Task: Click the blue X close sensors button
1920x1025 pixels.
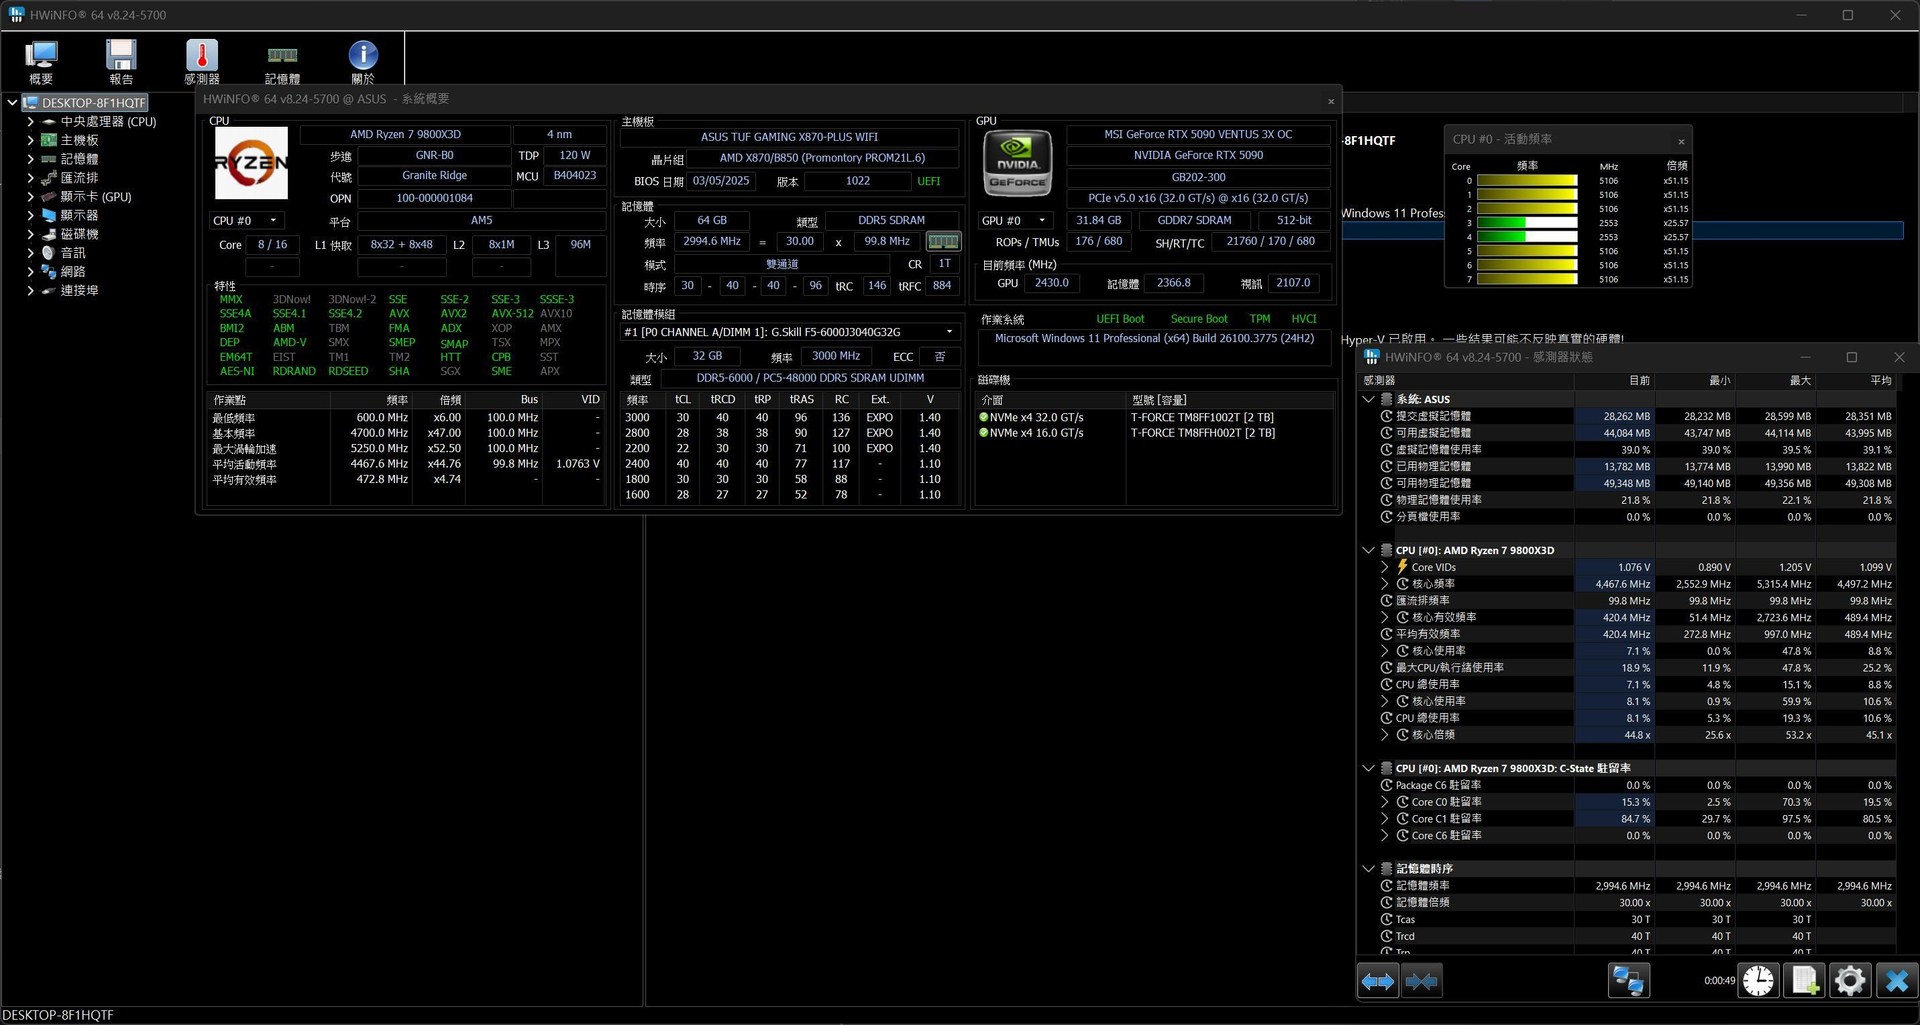Action: tap(1896, 981)
